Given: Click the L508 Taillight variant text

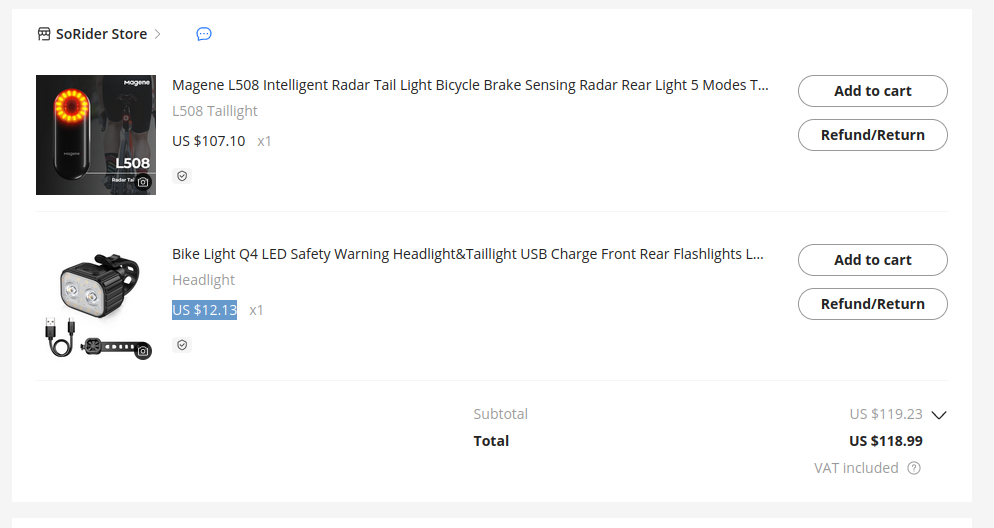Looking at the screenshot, I should (x=215, y=111).
